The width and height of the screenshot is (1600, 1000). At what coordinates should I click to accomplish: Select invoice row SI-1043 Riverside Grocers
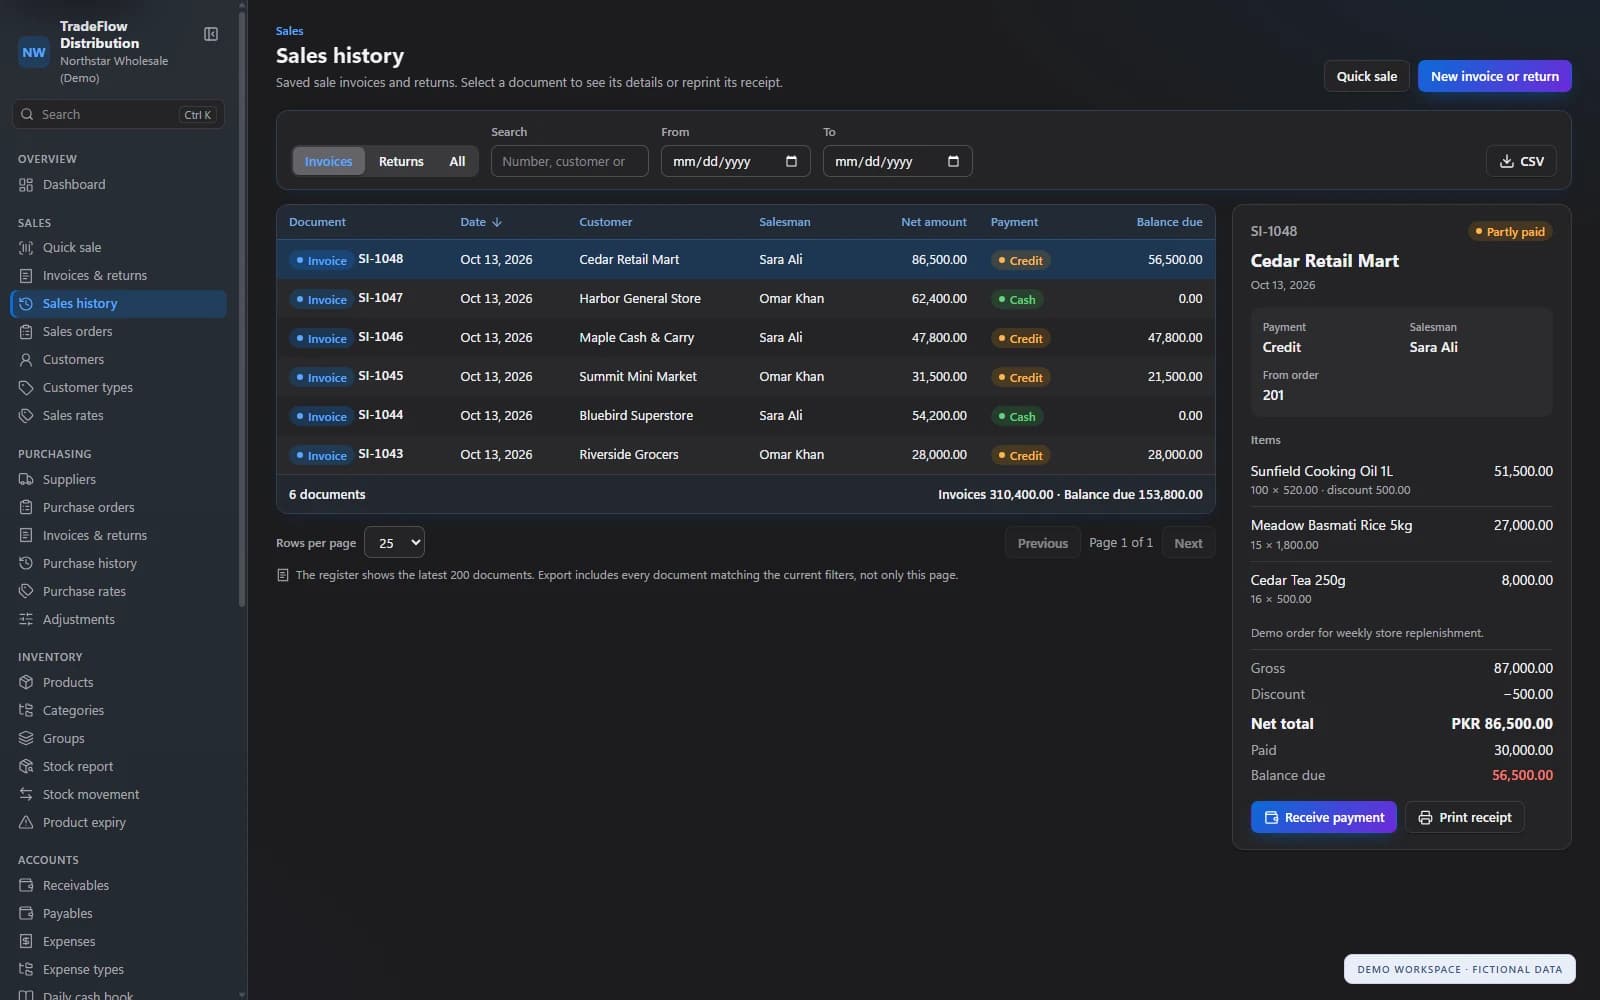tap(745, 455)
